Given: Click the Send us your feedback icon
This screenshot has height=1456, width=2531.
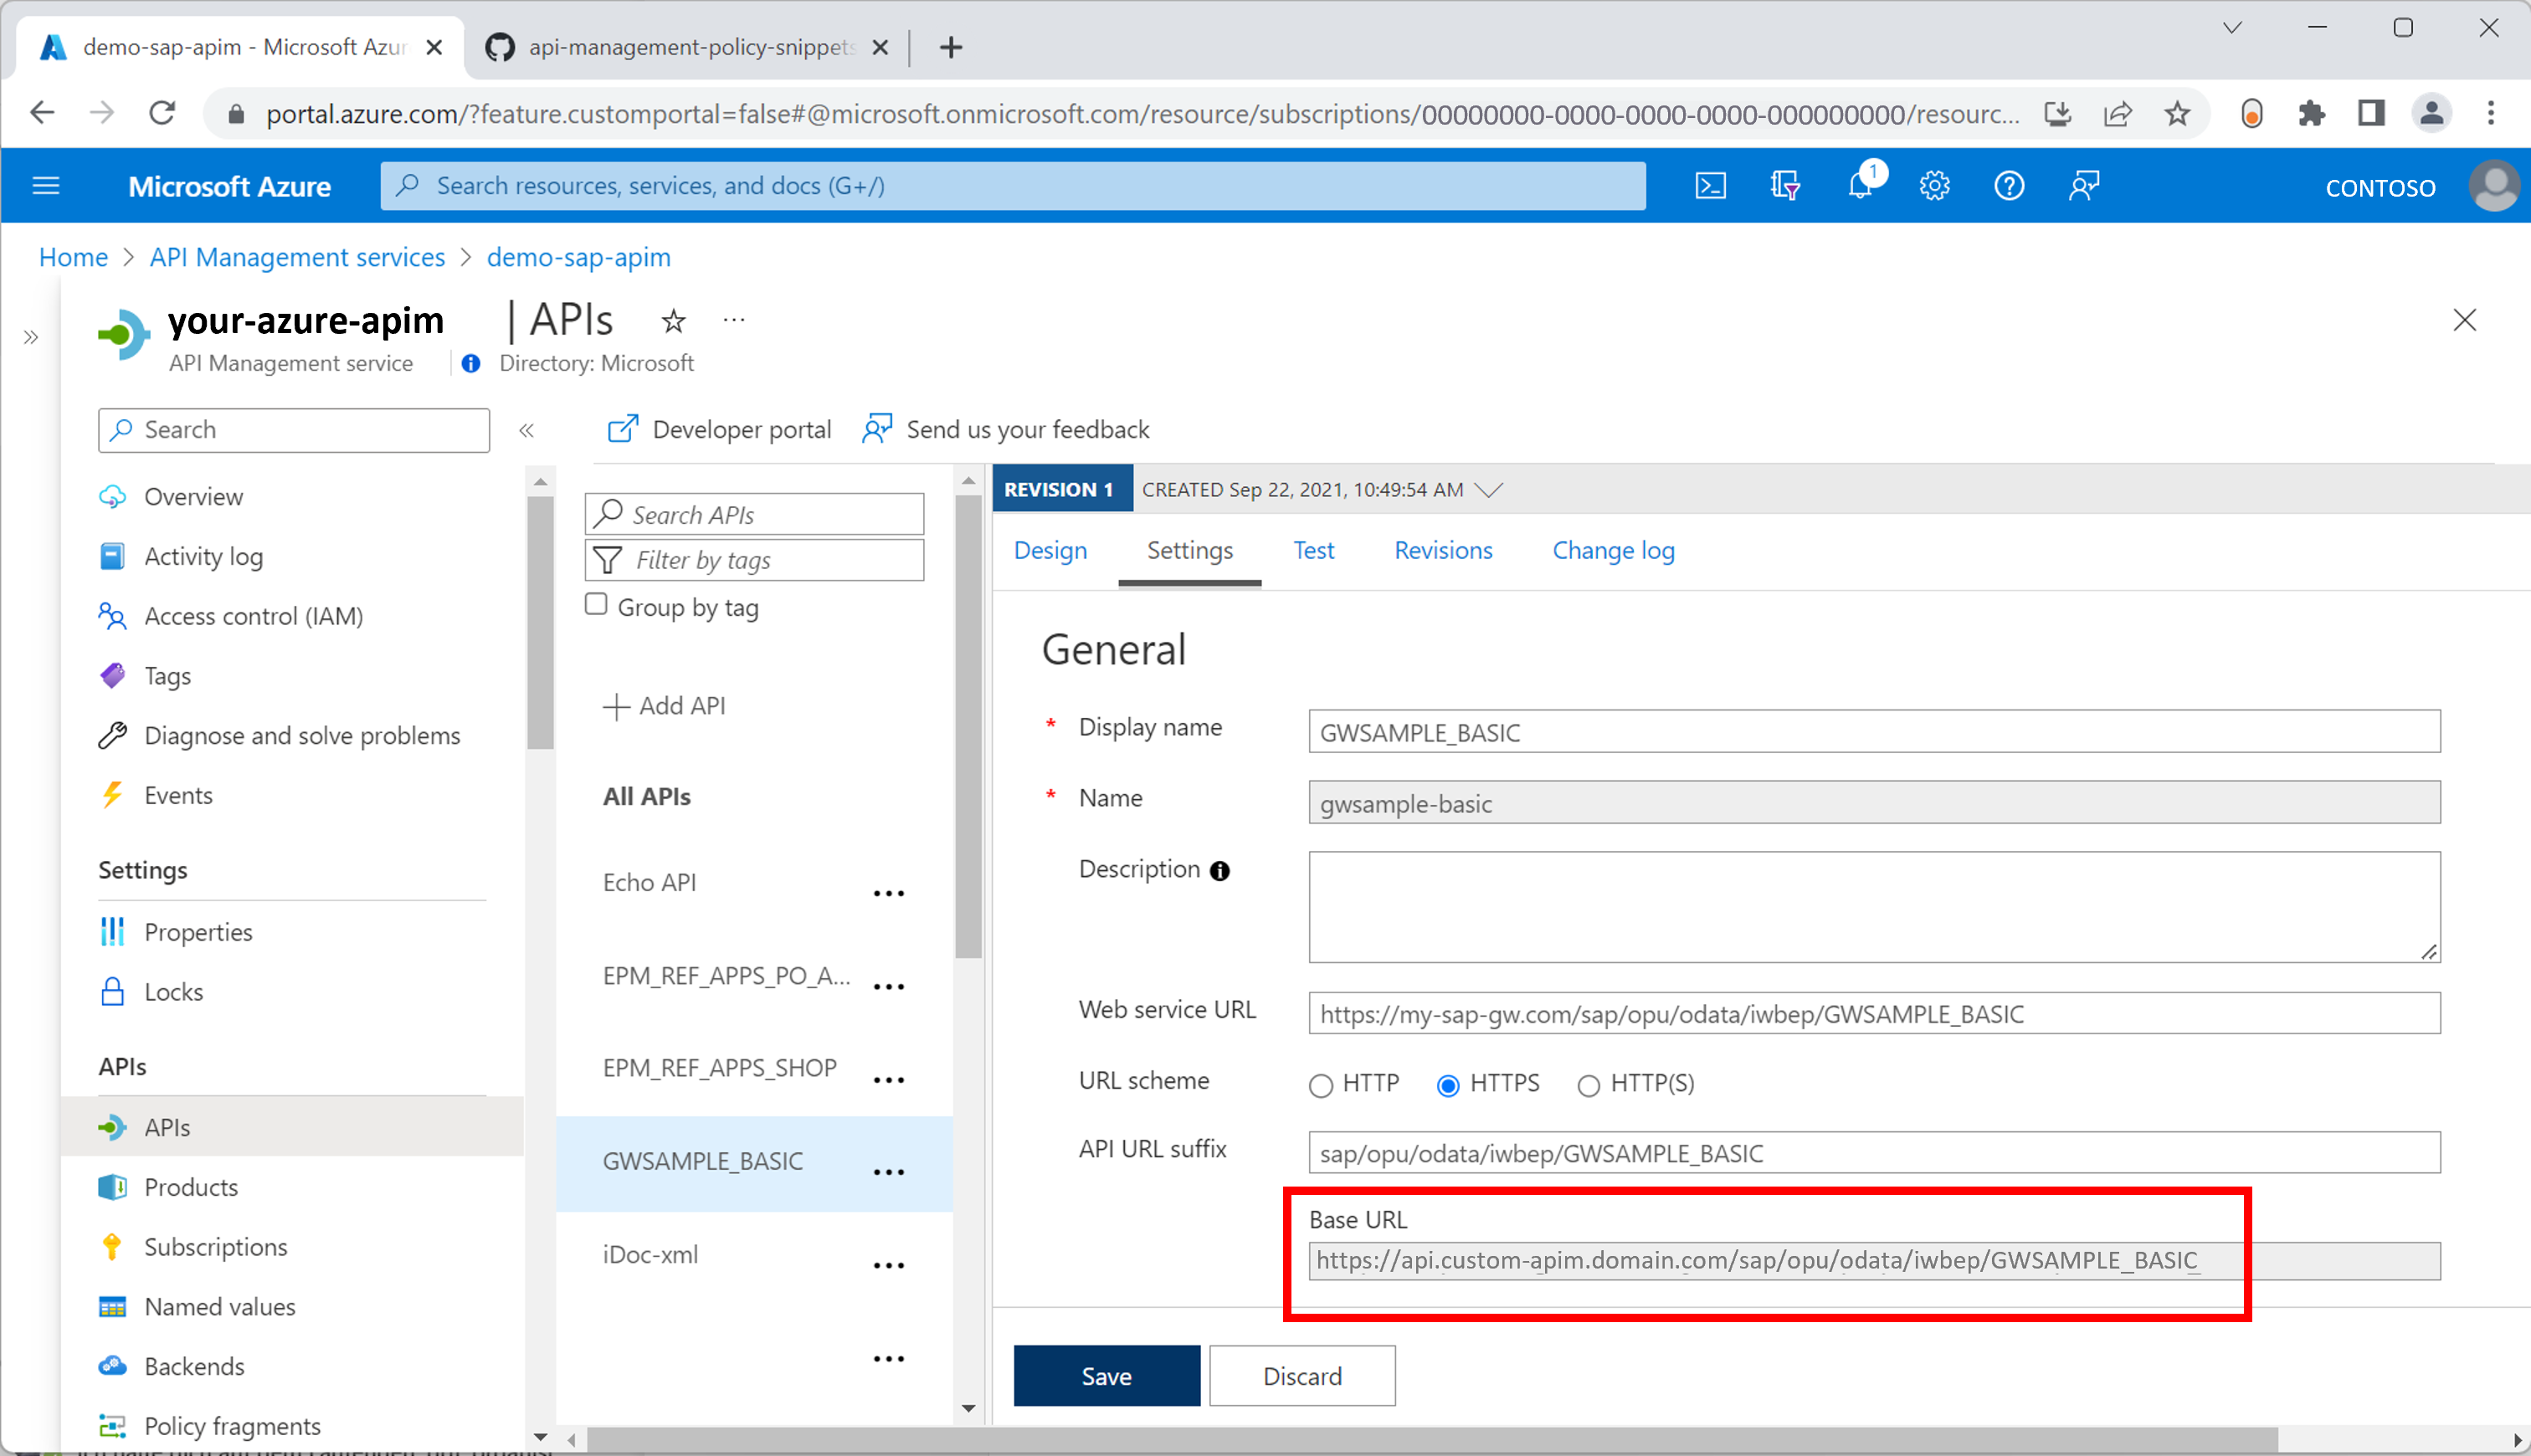Looking at the screenshot, I should coord(880,429).
